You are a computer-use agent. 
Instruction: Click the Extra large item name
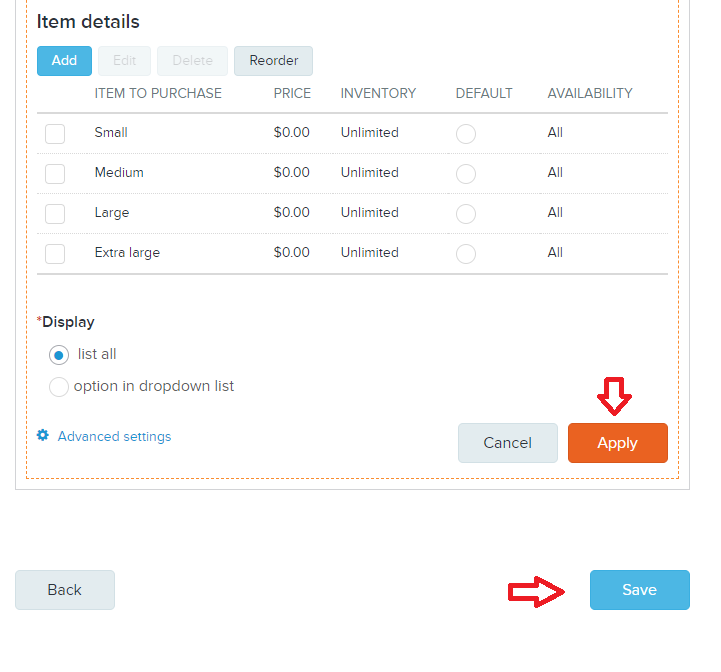coord(127,253)
